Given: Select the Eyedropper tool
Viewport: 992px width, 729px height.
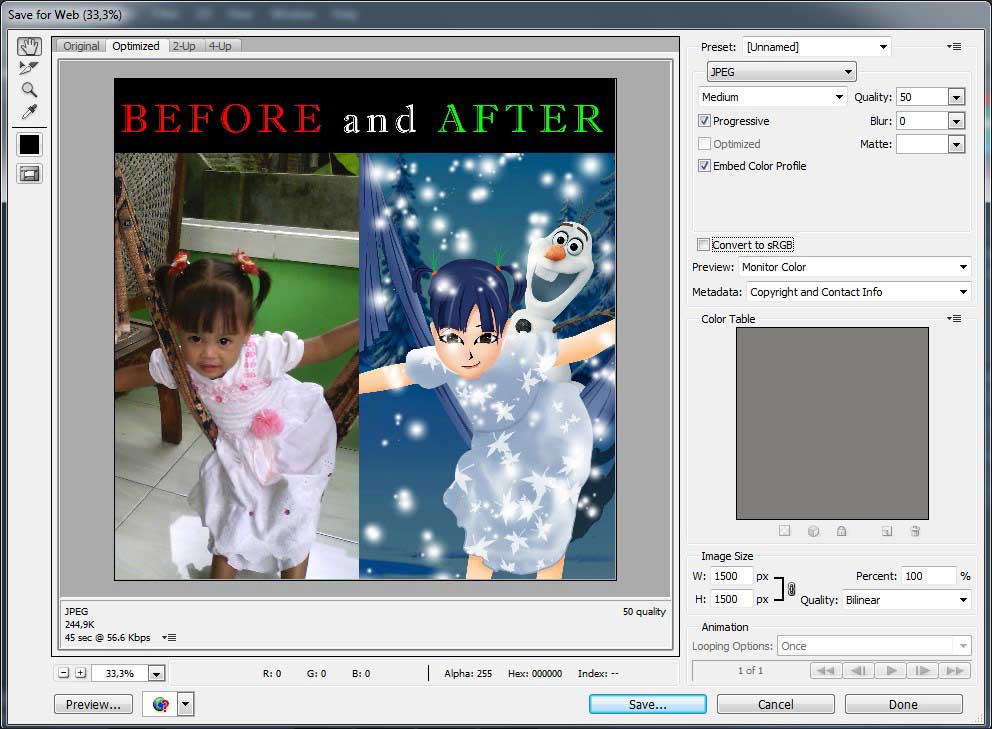Looking at the screenshot, I should pos(29,111).
